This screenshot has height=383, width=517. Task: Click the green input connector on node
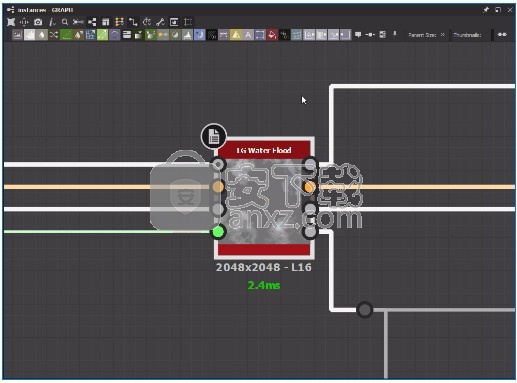218,232
